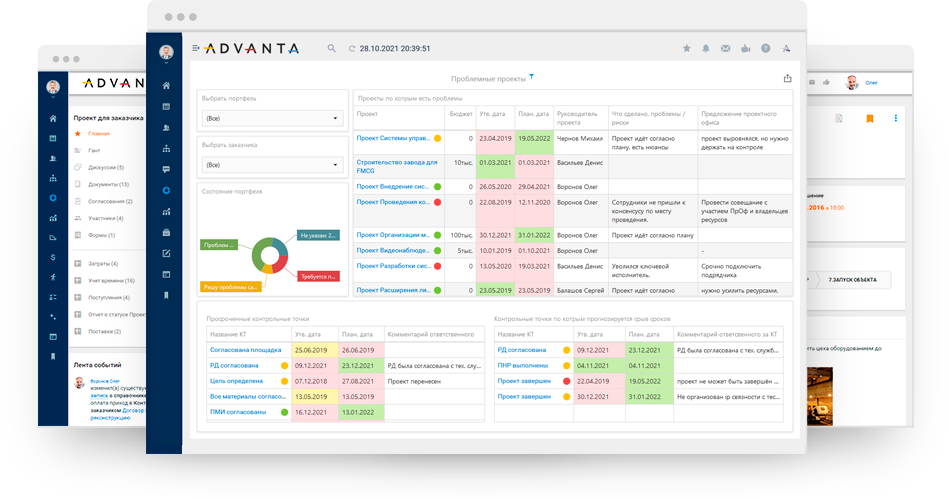The image size is (949, 499).
Task: Toggle the hamburger menu beside ADVANTA logo
Action: 195,48
